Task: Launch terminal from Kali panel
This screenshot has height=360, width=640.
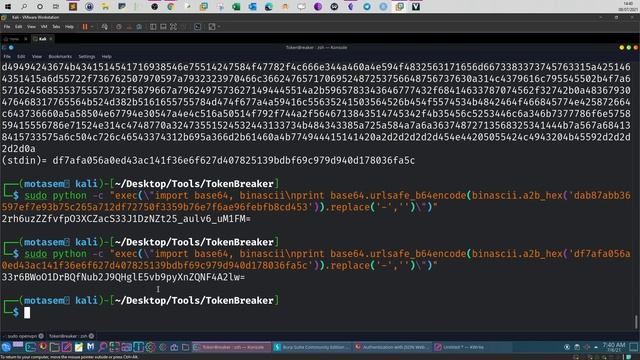Action: click(x=31, y=347)
